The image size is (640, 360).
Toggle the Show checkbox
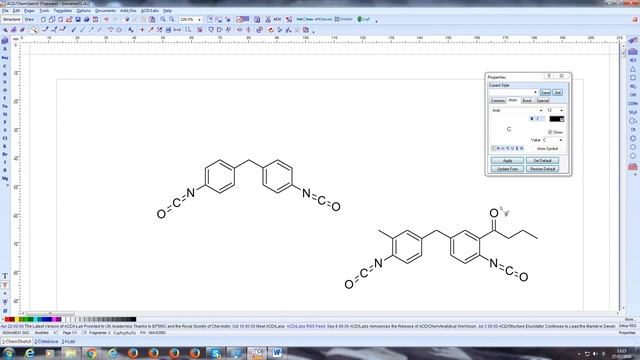click(550, 132)
